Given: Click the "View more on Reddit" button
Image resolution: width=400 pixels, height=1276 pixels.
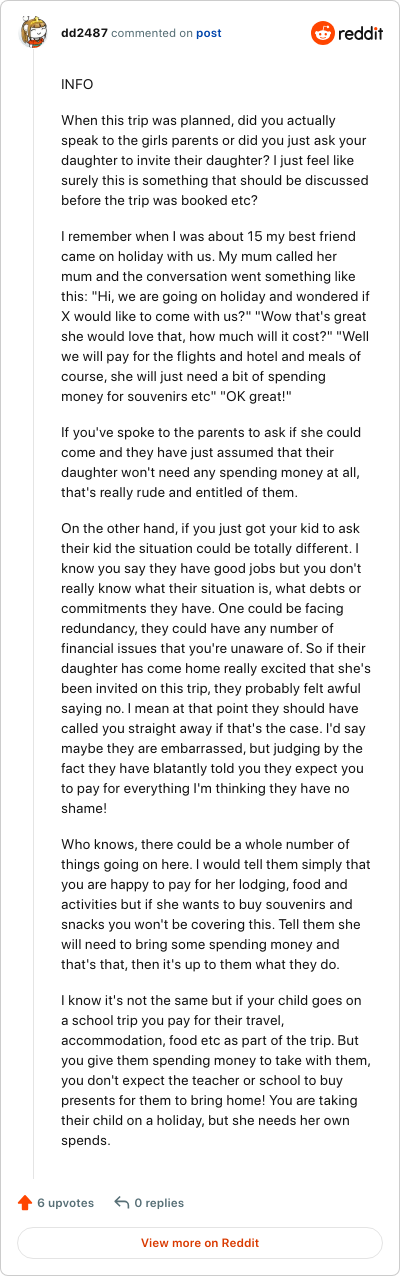Looking at the screenshot, I should pos(200,1243).
